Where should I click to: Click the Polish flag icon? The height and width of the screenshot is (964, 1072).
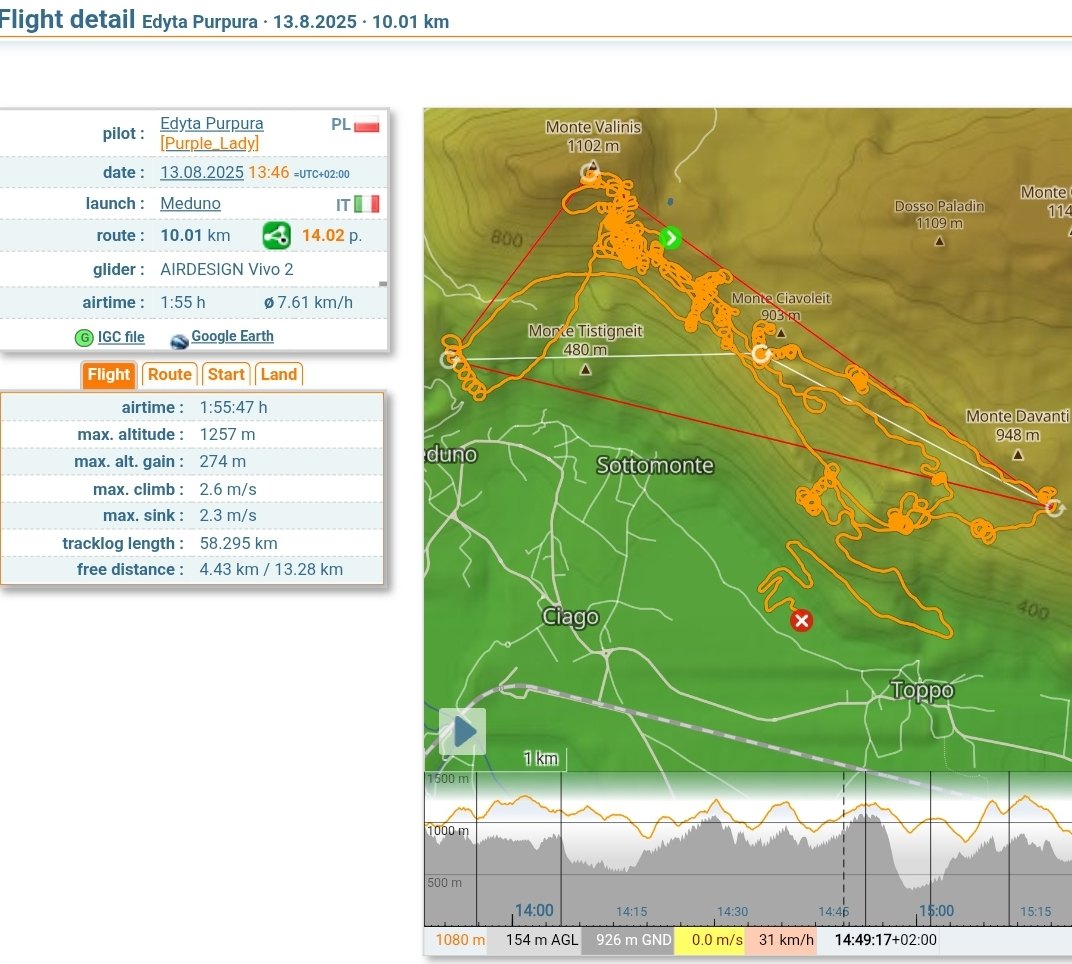[367, 125]
